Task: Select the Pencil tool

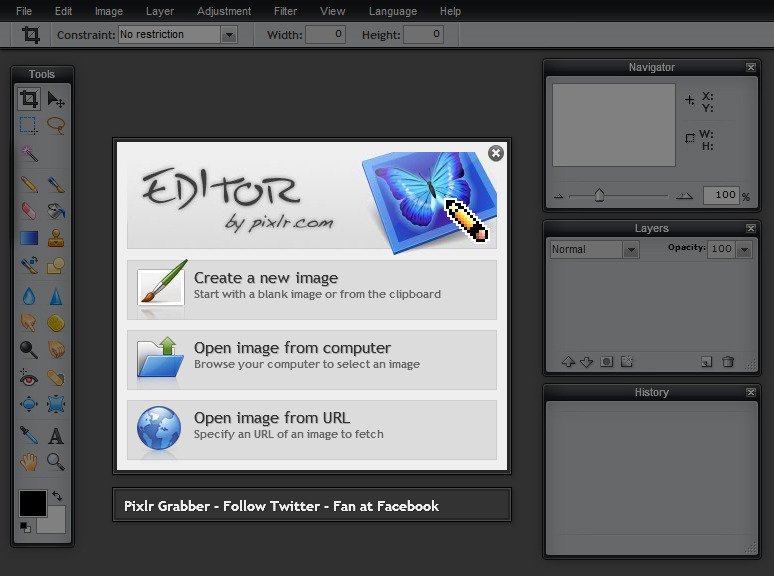Action: [29, 185]
